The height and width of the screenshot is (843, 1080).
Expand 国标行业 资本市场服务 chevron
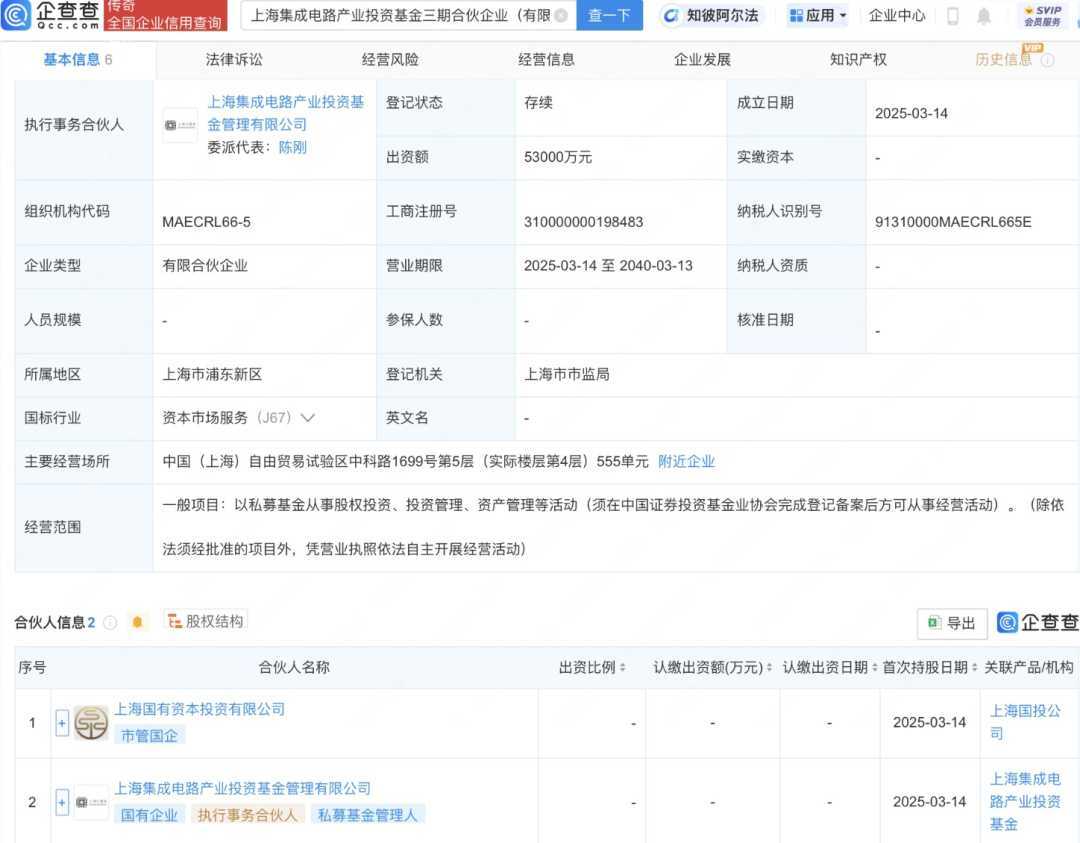307,418
